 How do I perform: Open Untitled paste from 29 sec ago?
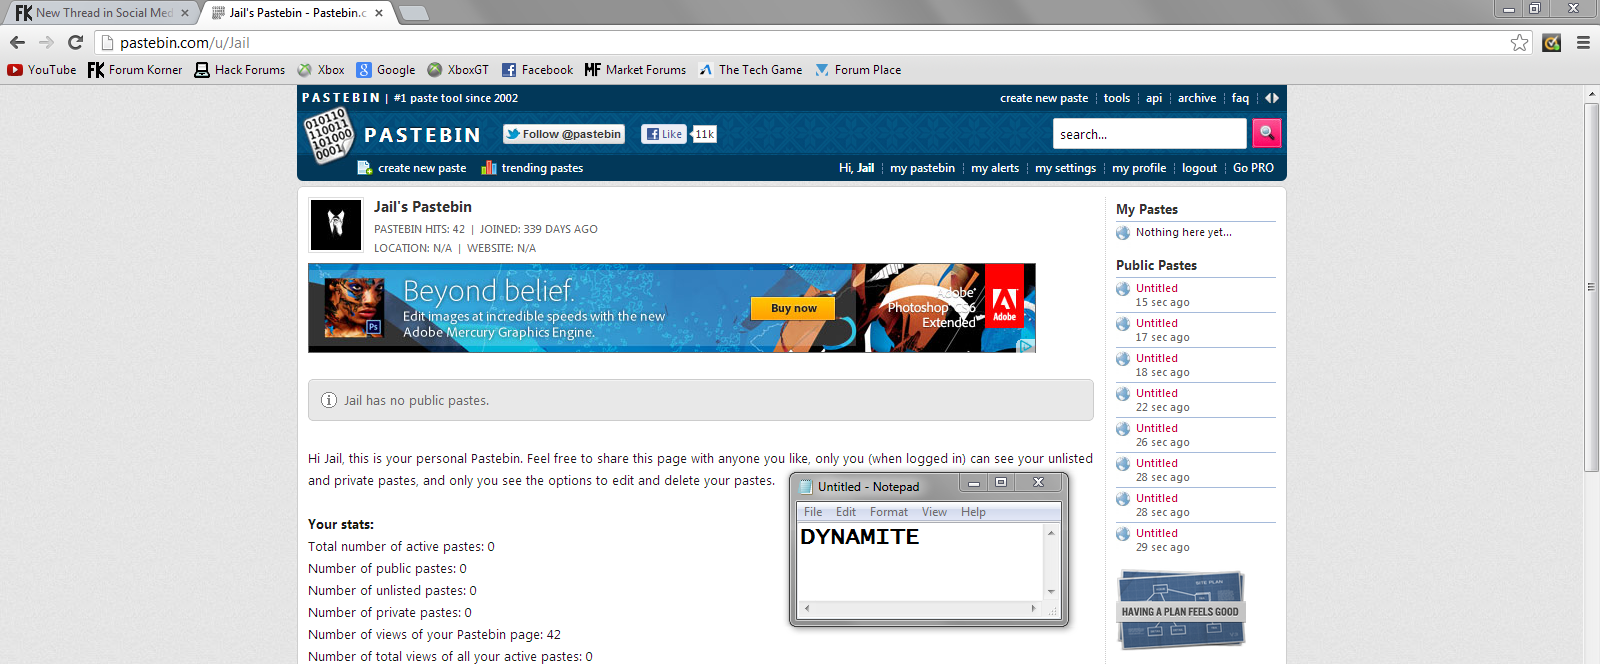1157,533
